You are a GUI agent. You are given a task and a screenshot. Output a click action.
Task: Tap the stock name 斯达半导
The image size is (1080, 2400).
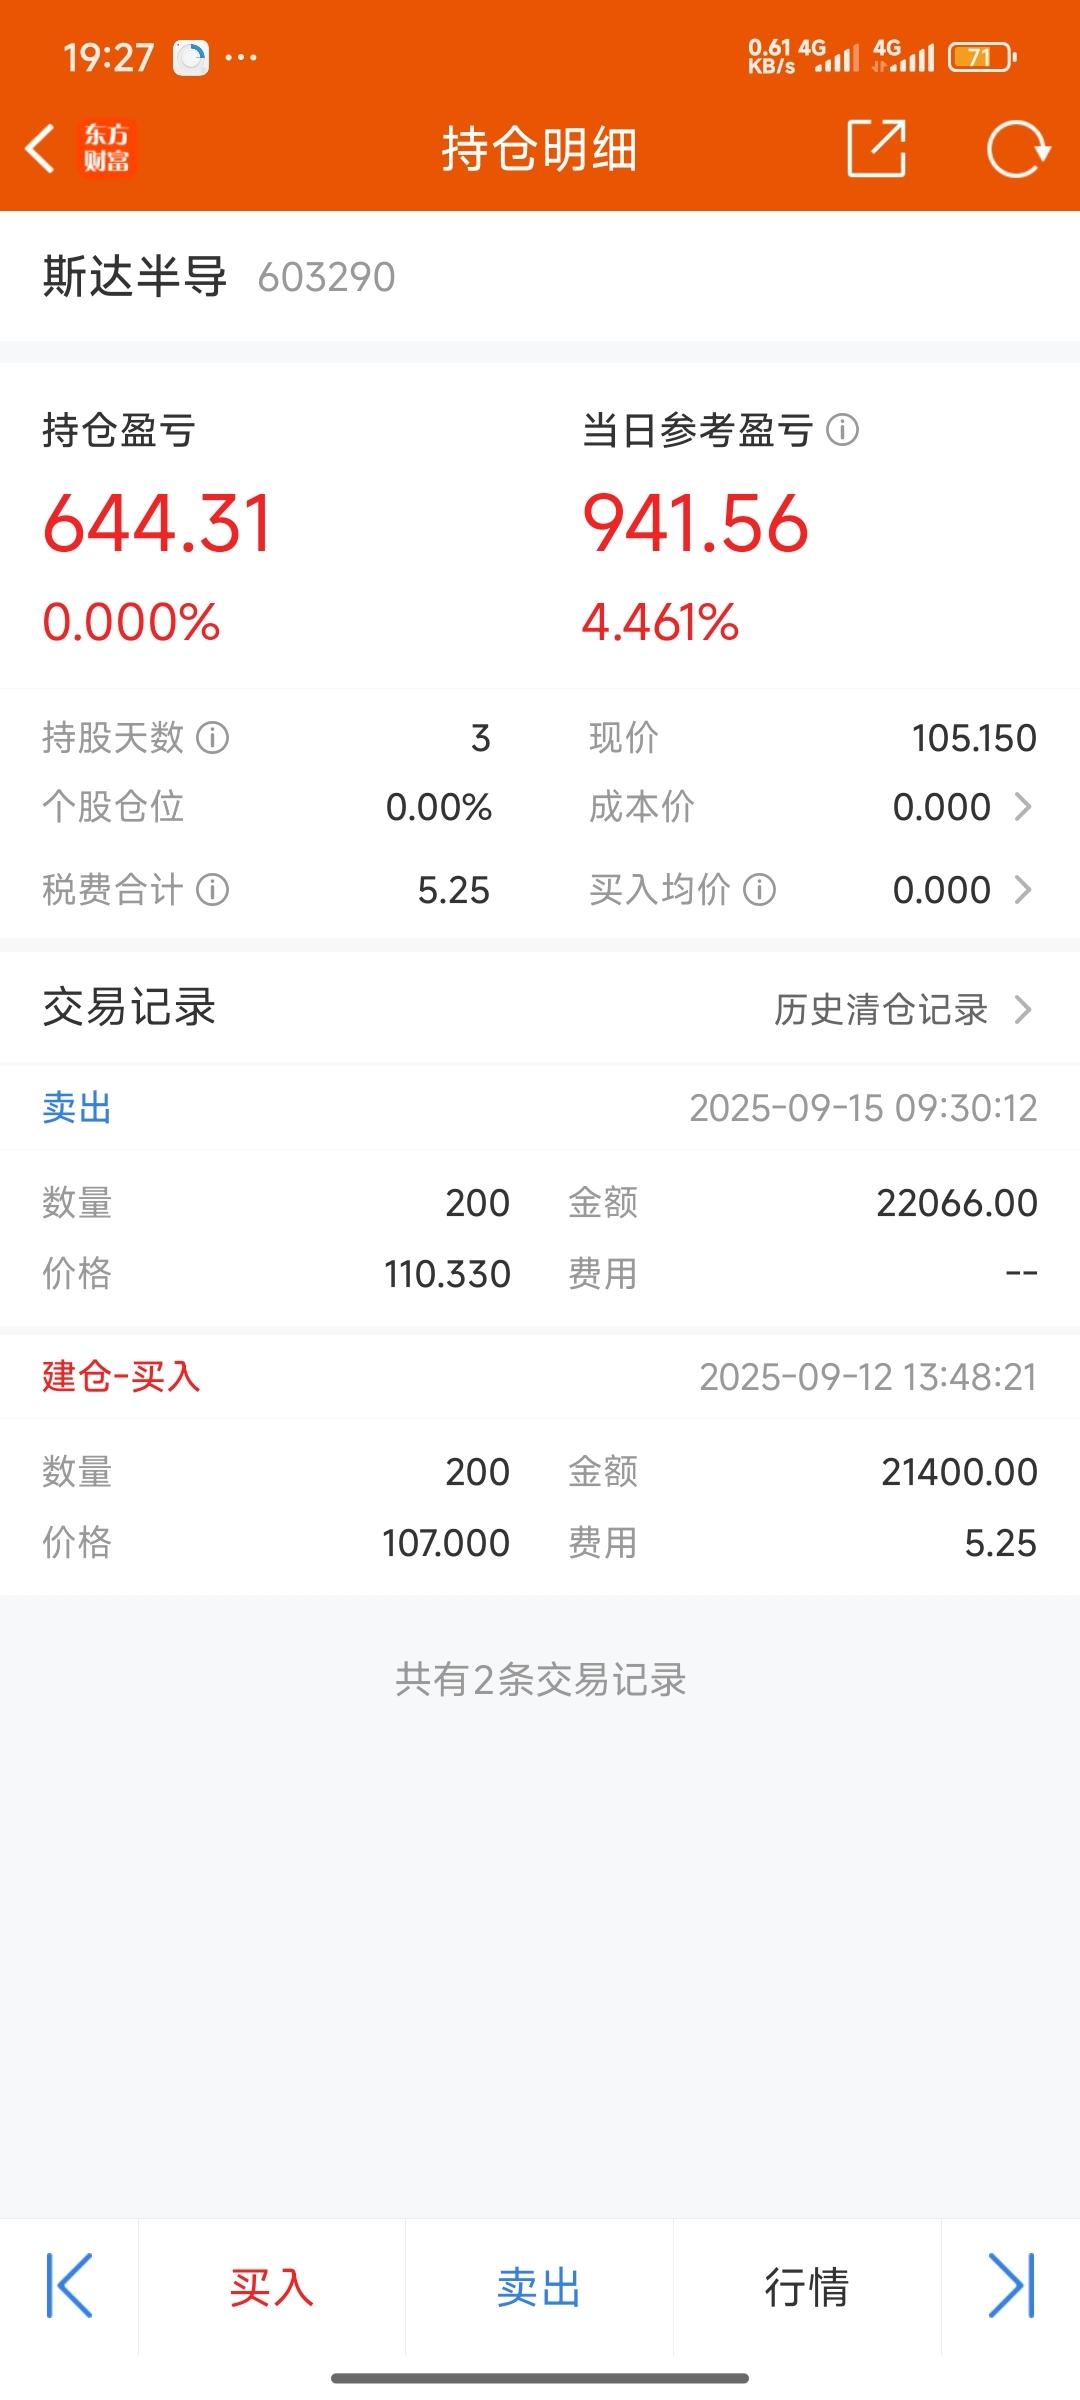coord(135,277)
